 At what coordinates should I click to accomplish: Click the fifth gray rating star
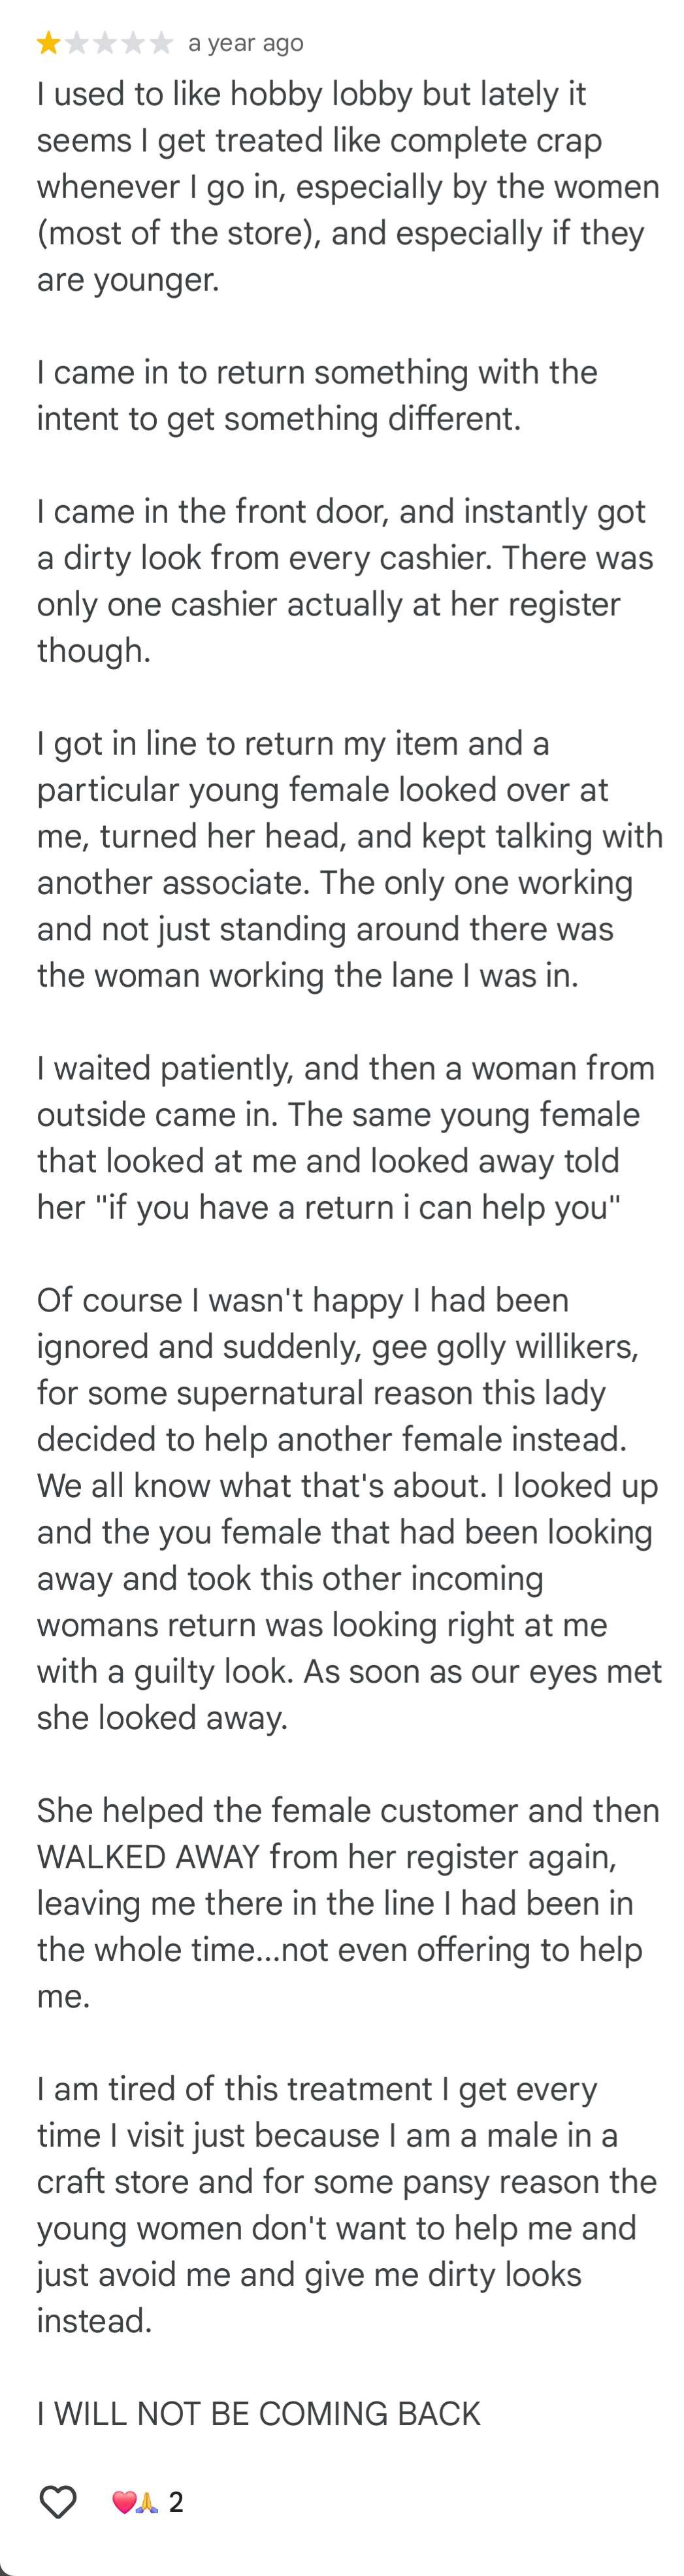(x=160, y=43)
